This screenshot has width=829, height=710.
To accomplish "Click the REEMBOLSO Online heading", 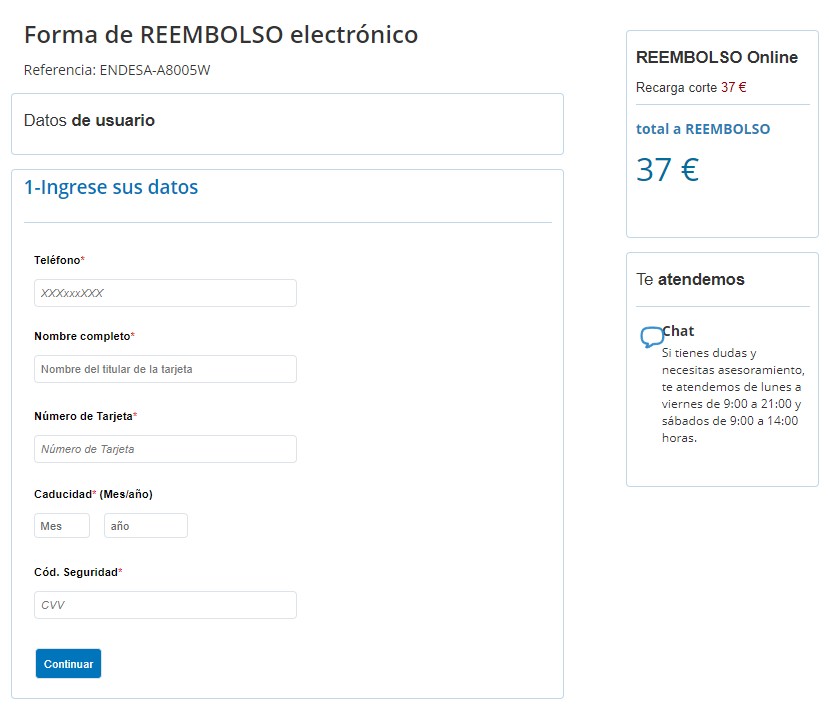I will click(717, 57).
